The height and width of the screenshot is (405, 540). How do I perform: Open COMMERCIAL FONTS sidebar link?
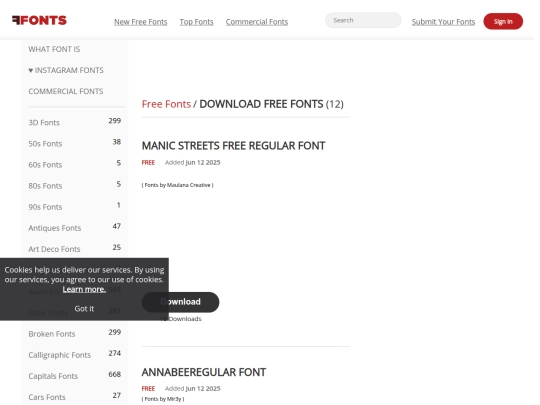coord(66,91)
